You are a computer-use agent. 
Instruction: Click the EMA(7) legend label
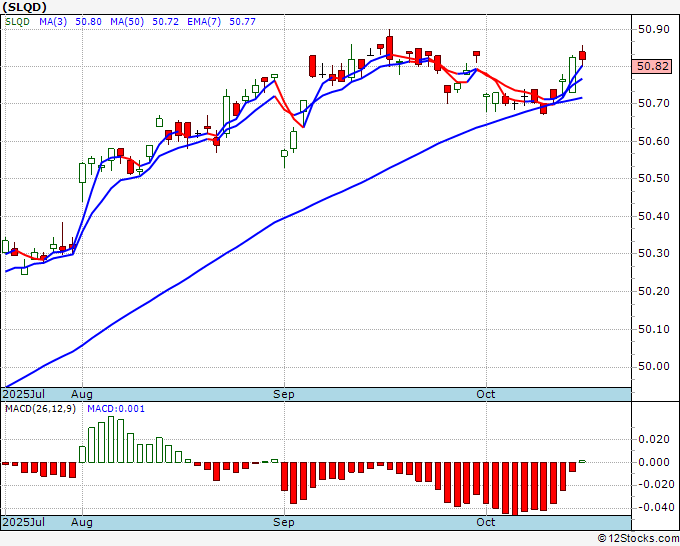coord(204,22)
